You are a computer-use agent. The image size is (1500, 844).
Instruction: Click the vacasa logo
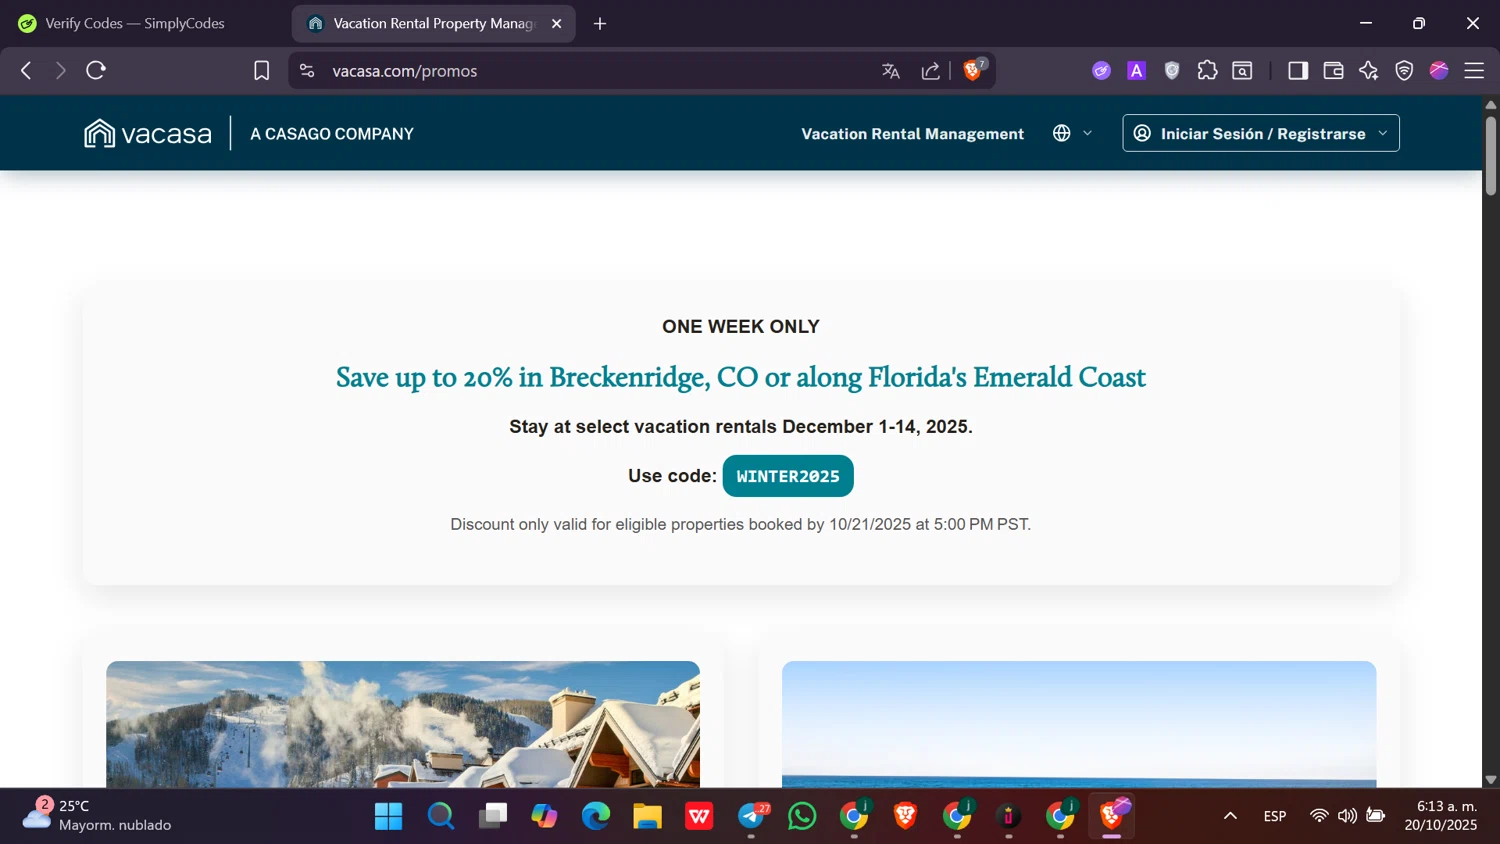148,133
